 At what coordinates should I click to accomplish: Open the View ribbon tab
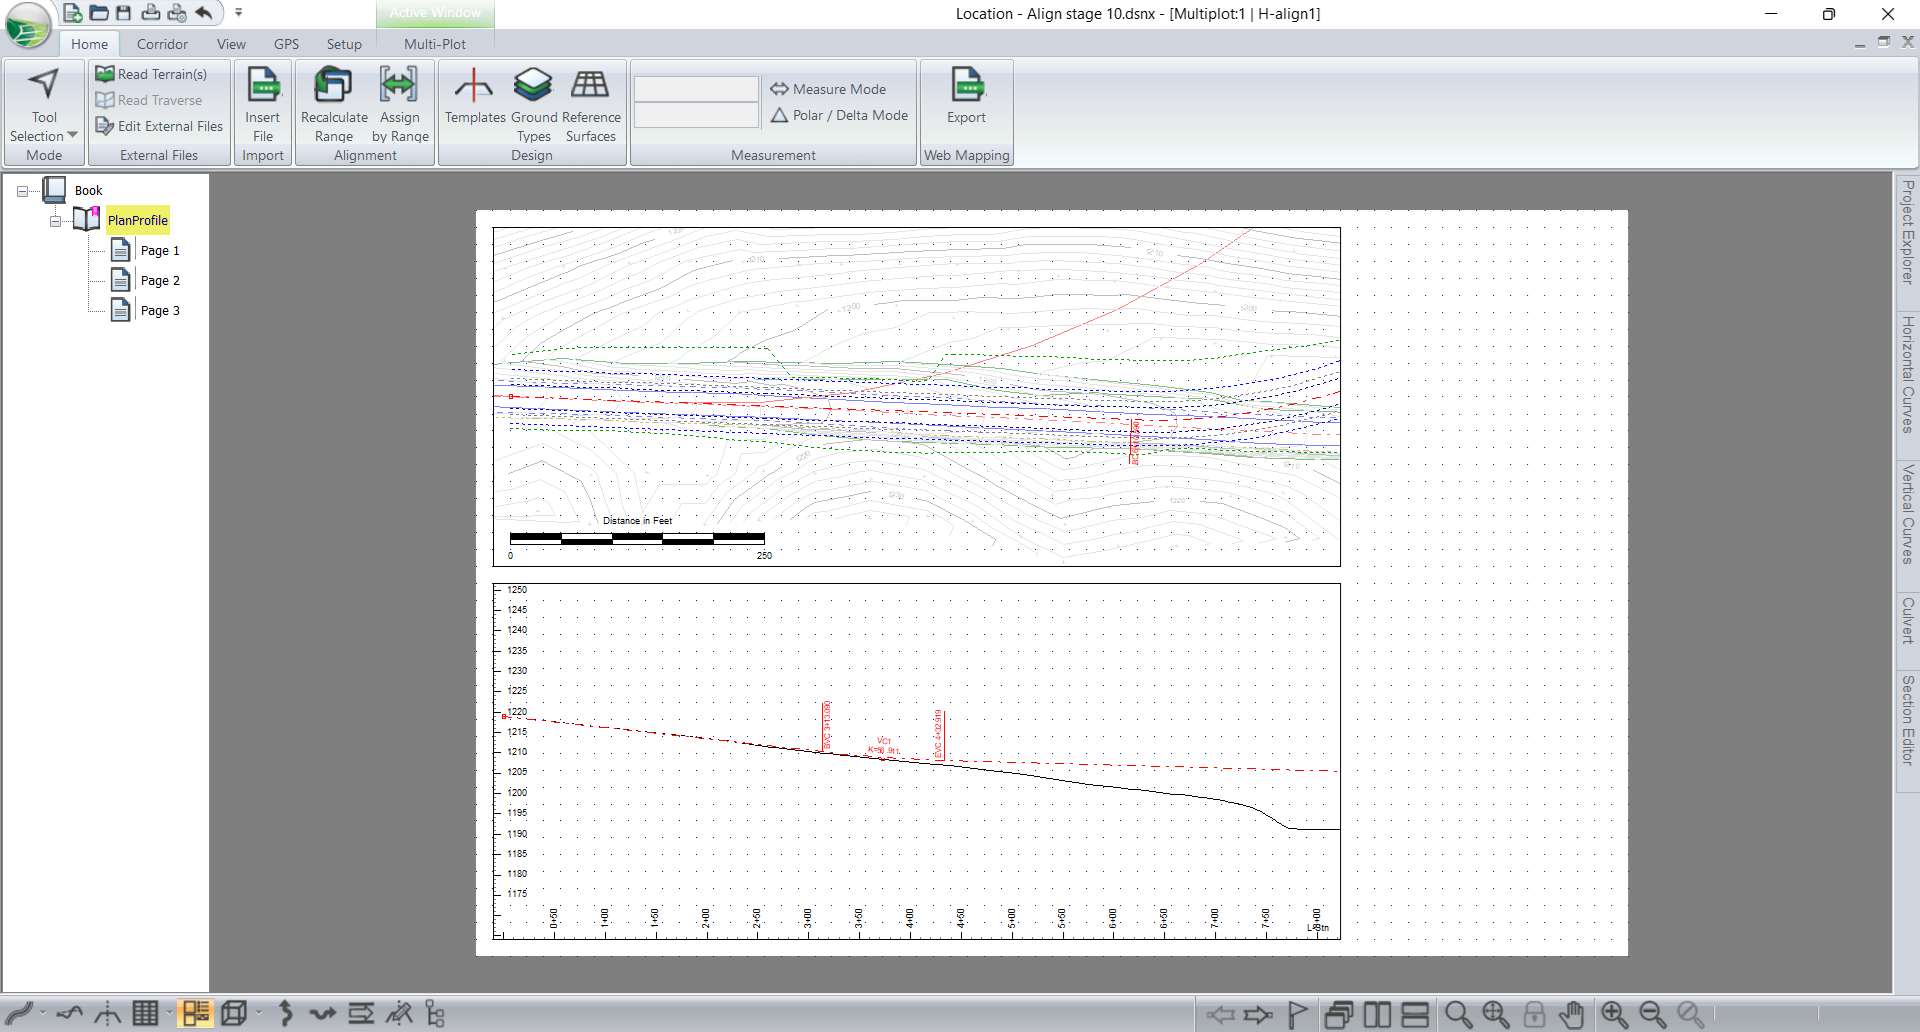[x=231, y=44]
